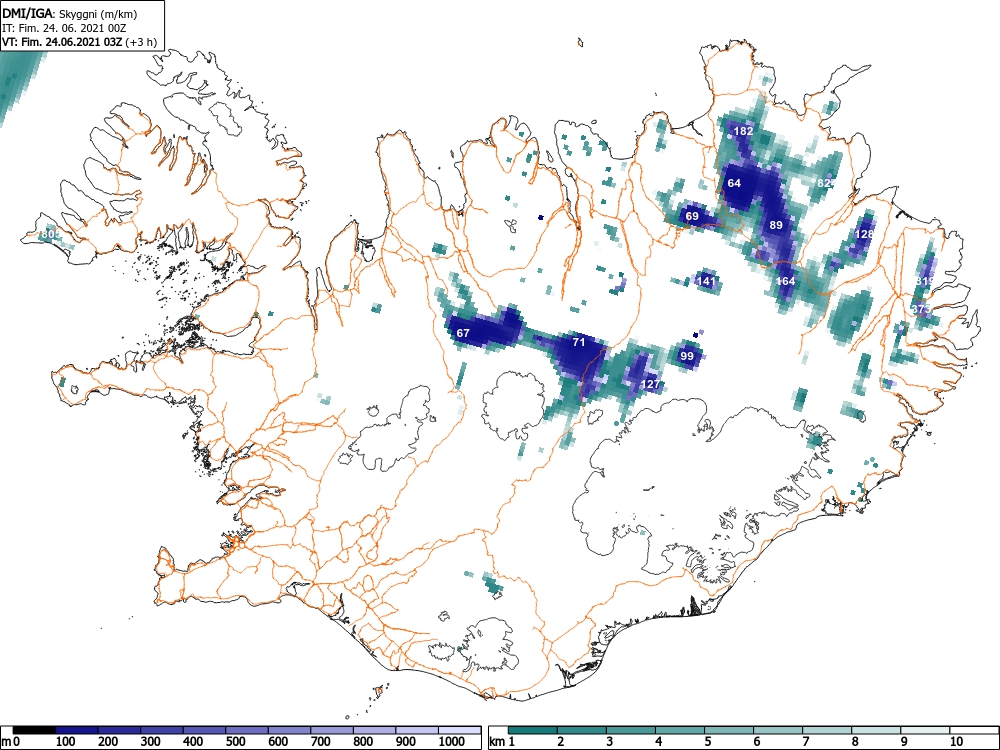
Task: Click the 141 visibility value on the map
Action: 706,281
